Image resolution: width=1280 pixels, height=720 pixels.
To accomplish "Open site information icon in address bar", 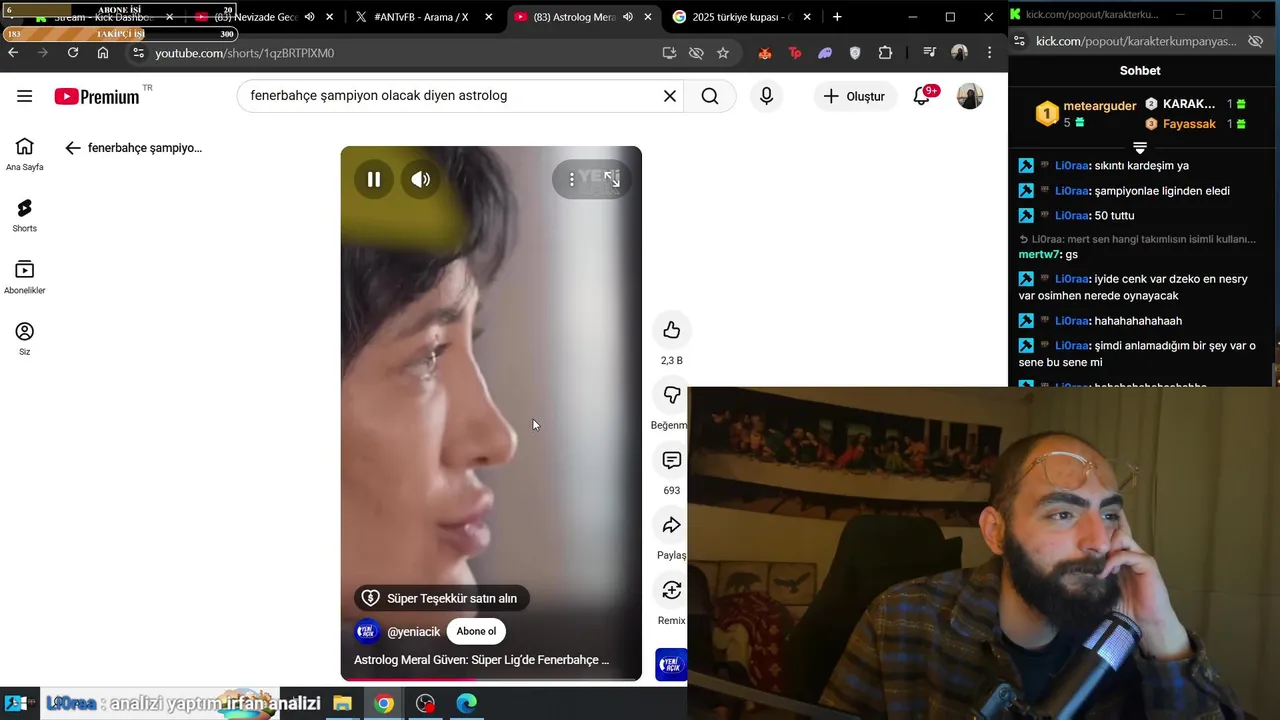I will point(138,53).
